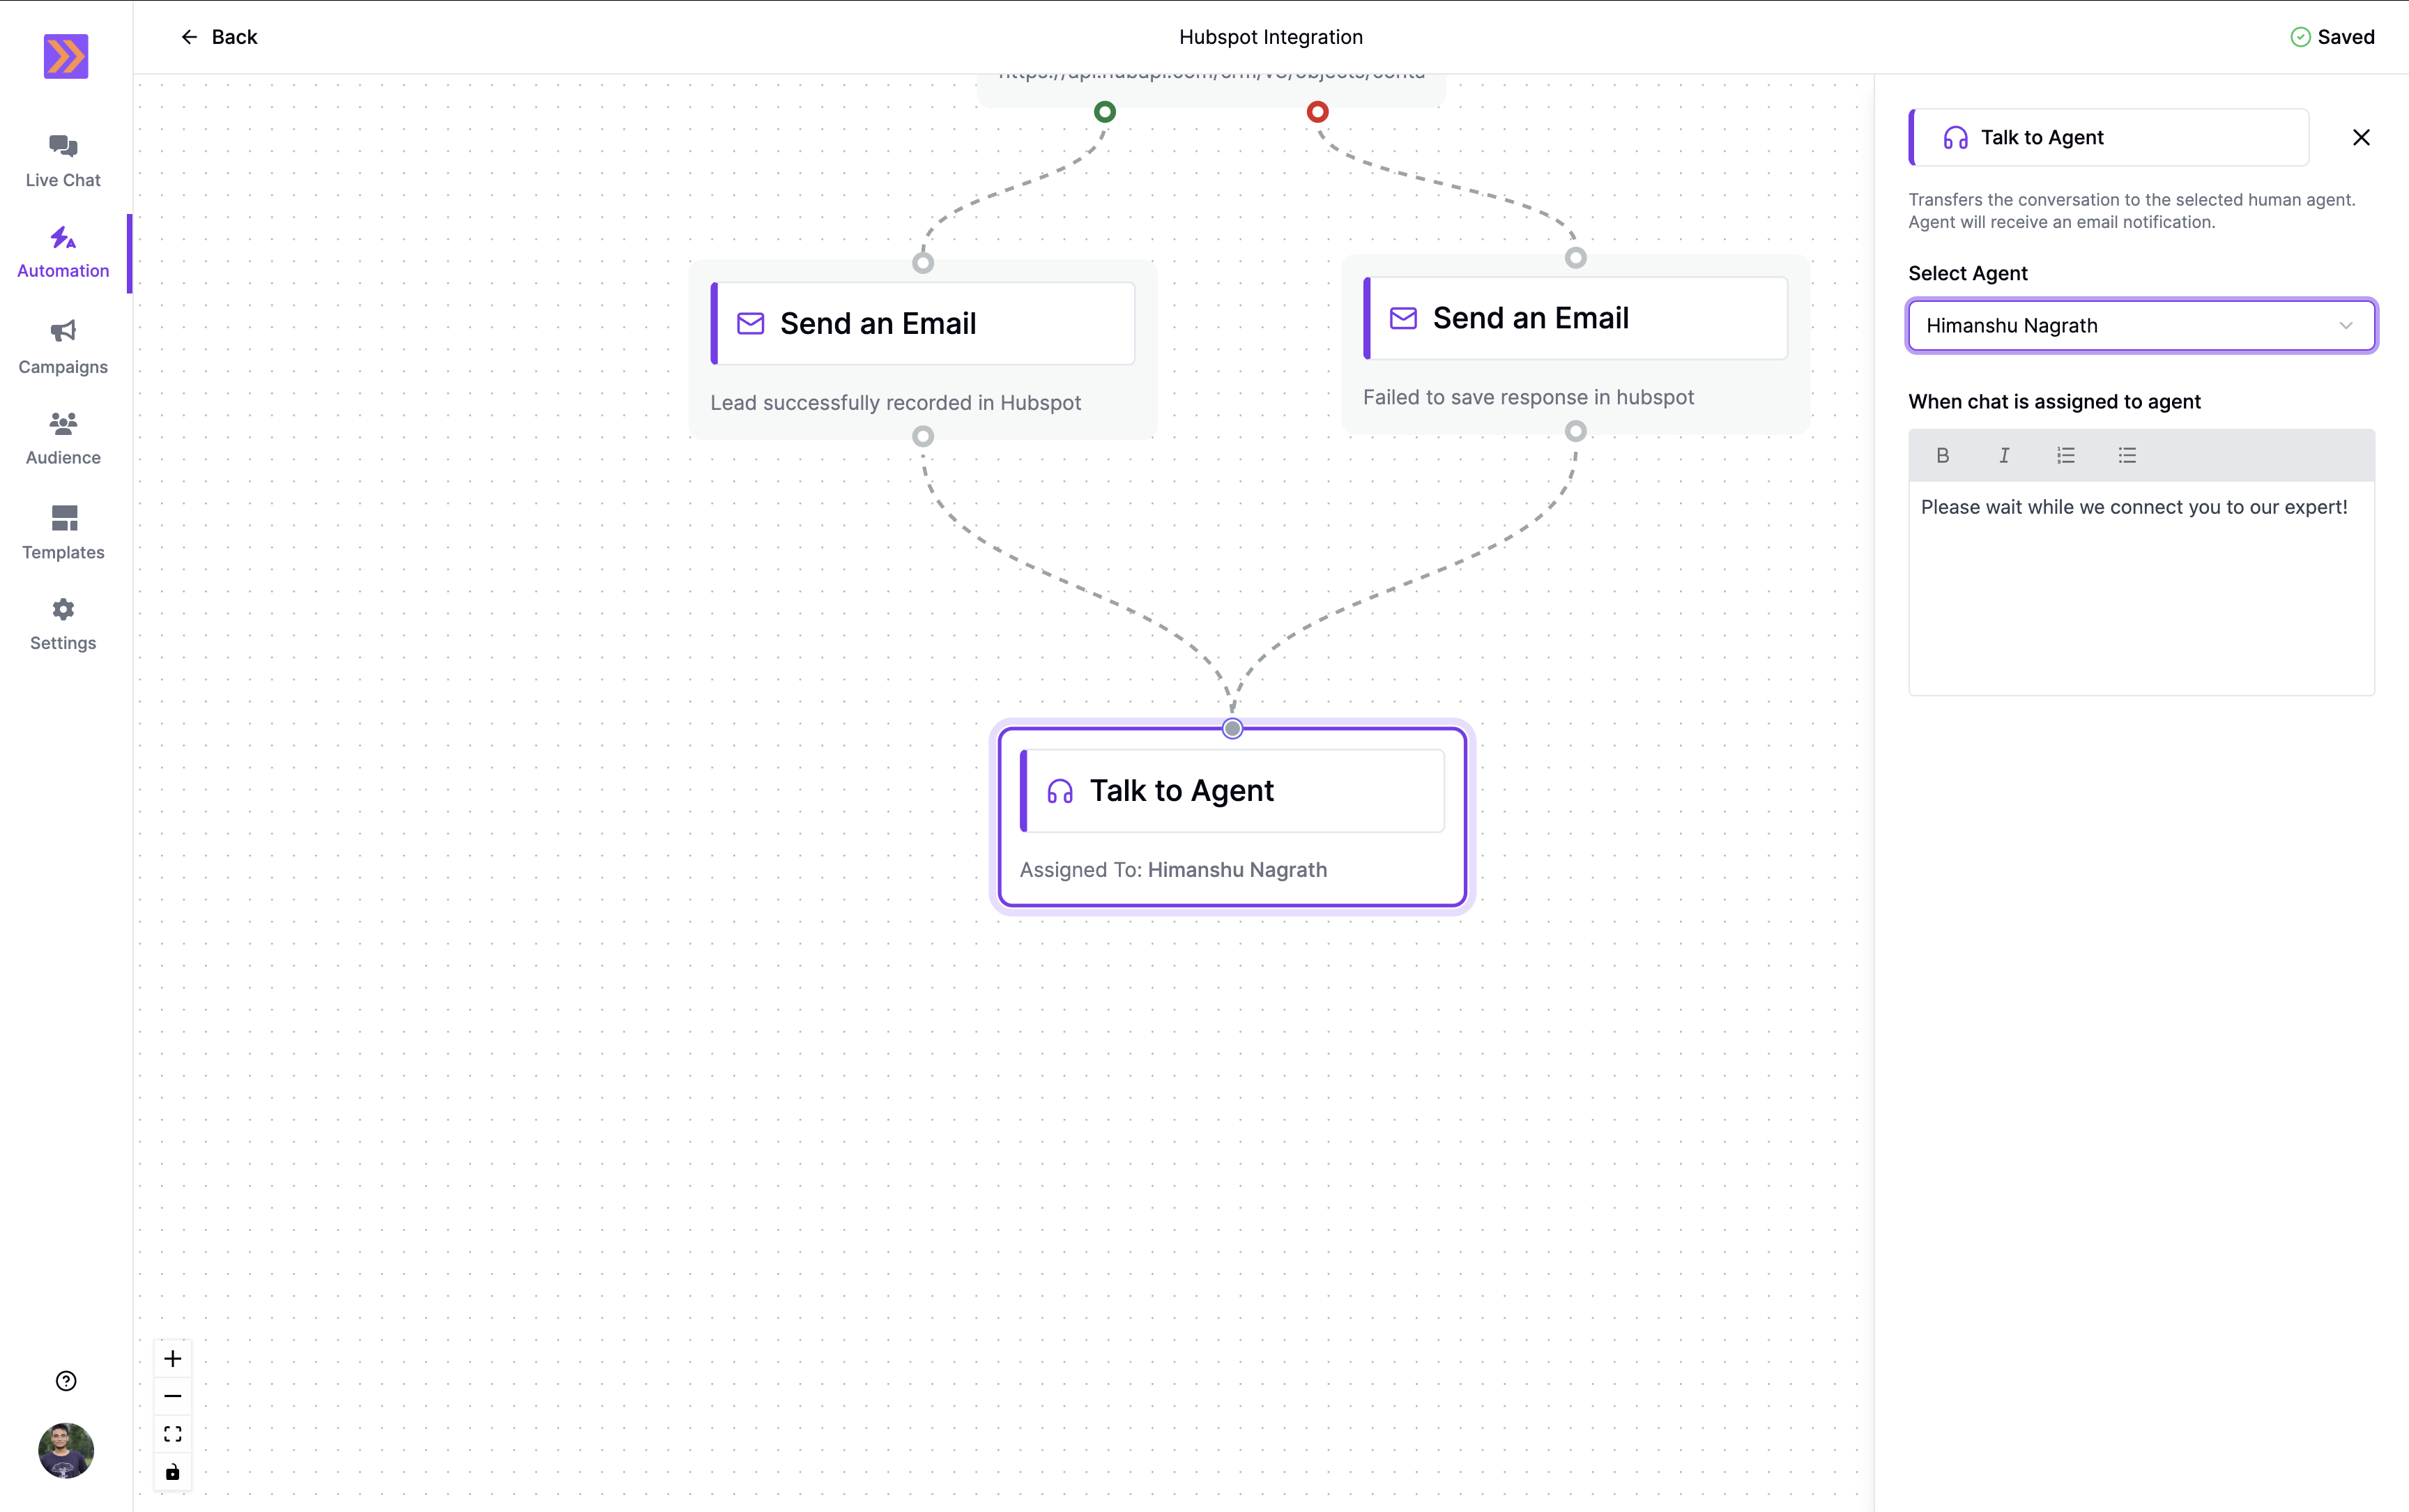2409x1512 pixels.
Task: Select the Talk to Agent node on canvas
Action: [x=1232, y=789]
